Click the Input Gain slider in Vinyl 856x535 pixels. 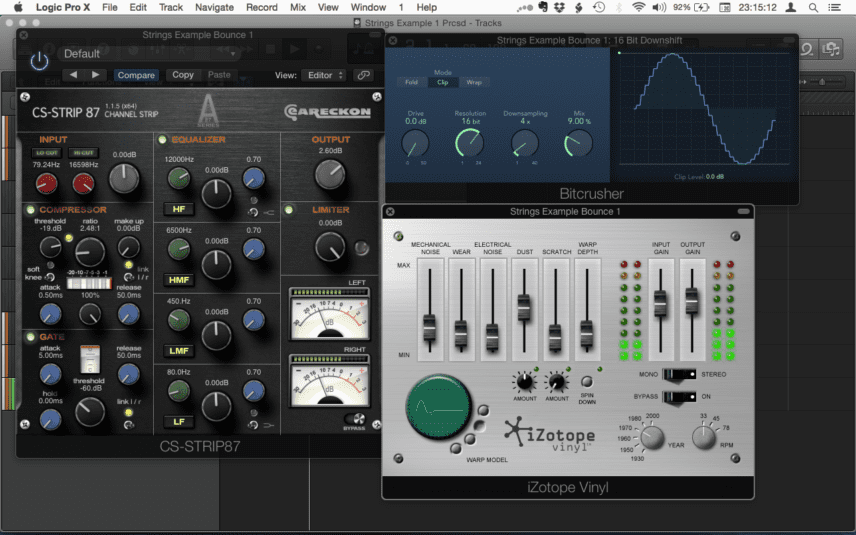click(x=661, y=303)
